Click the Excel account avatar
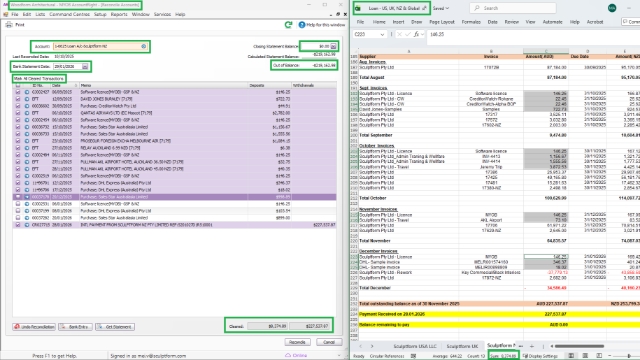This screenshot has height=360, width=640. (x=612, y=8)
